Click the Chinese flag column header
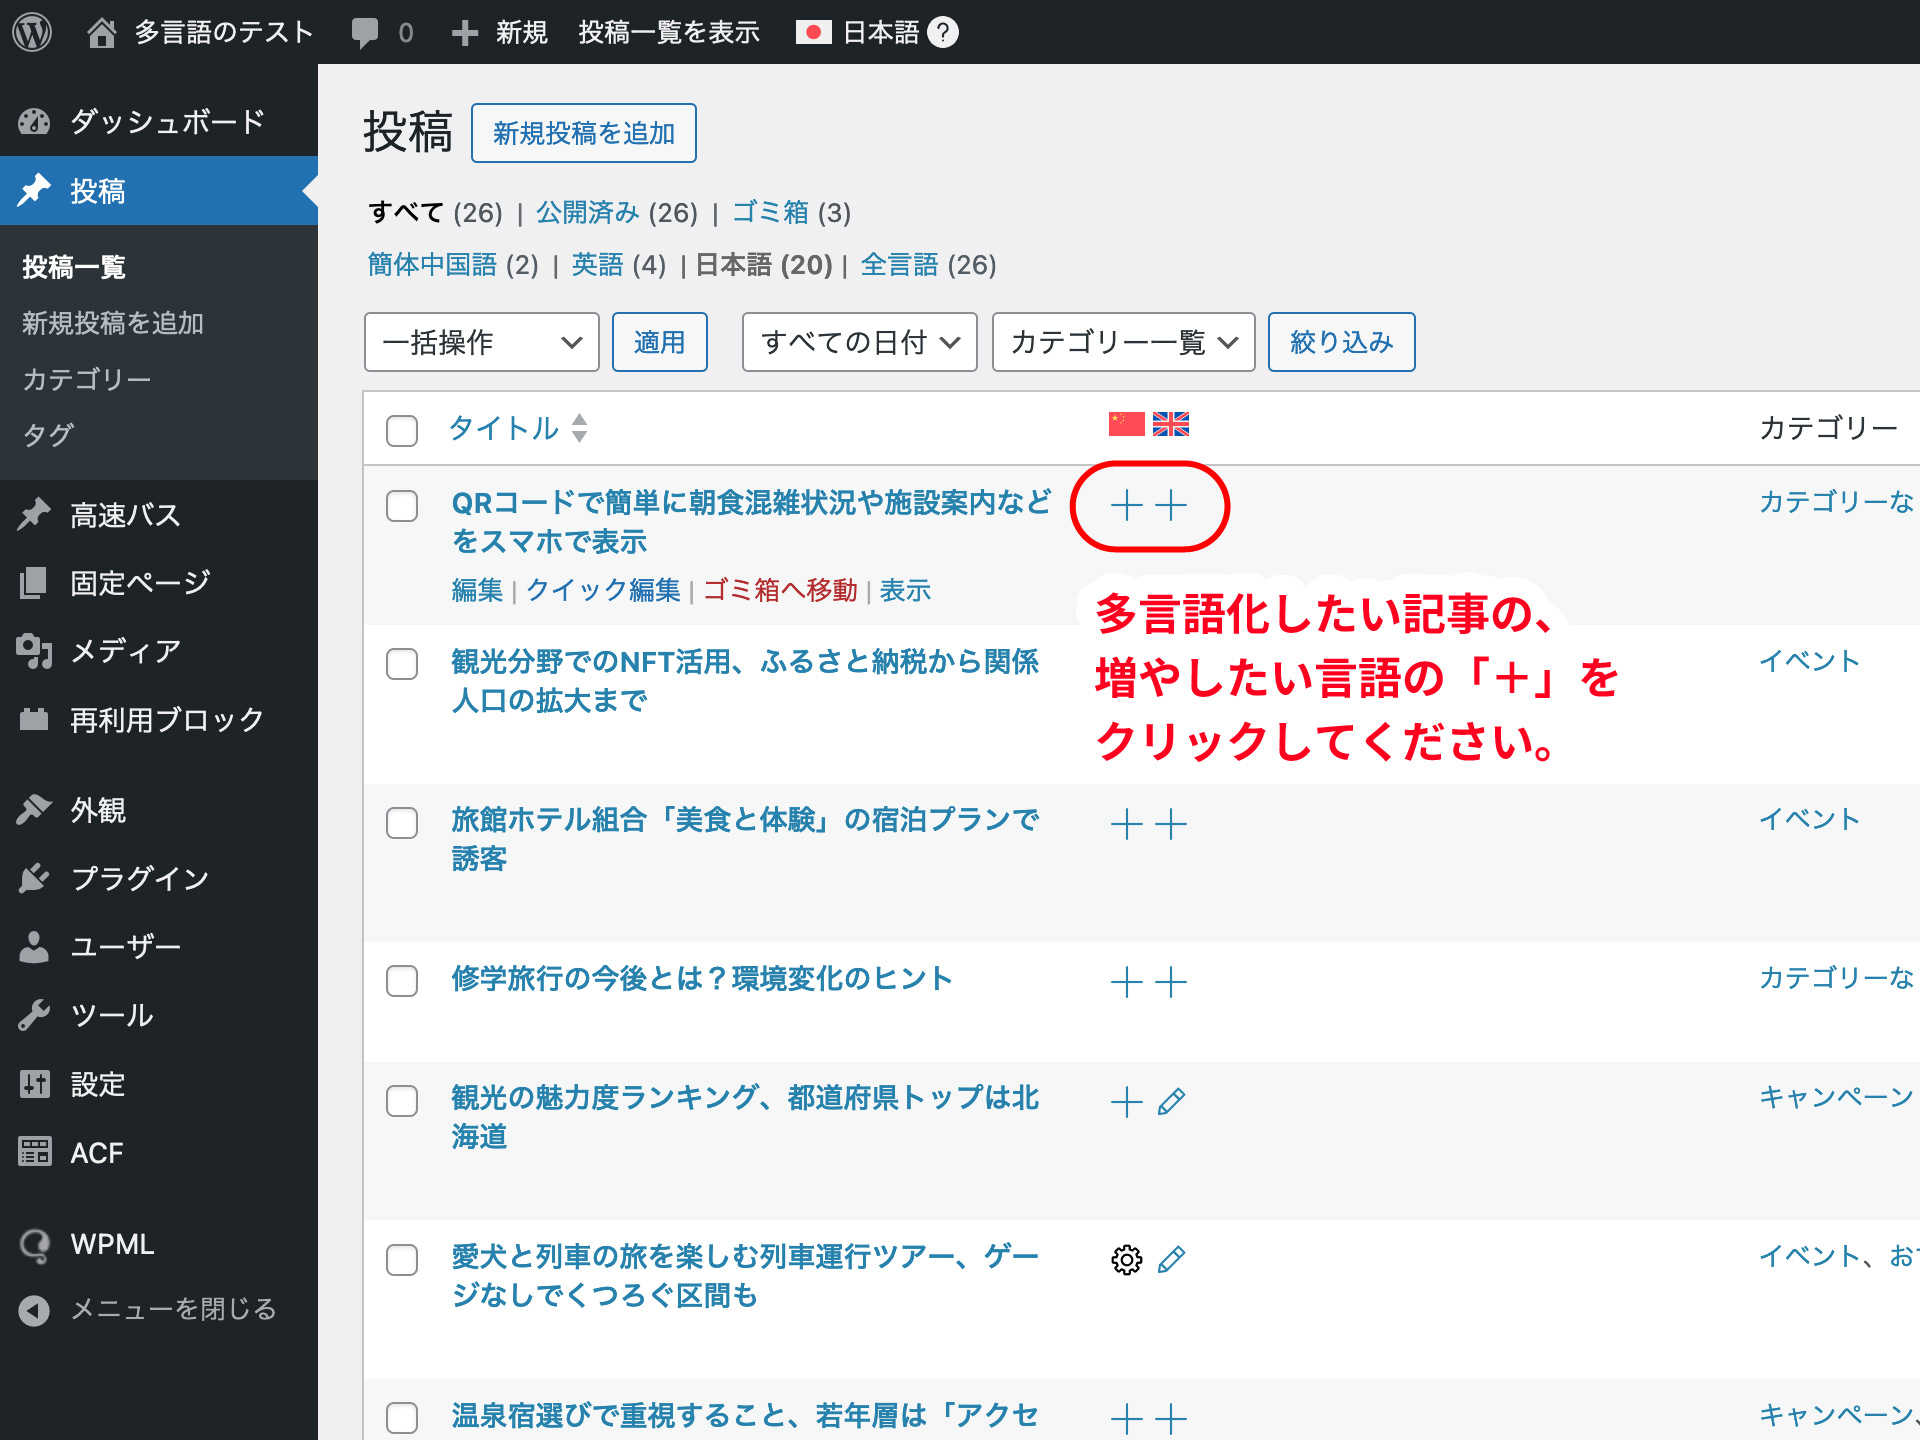 coord(1126,424)
